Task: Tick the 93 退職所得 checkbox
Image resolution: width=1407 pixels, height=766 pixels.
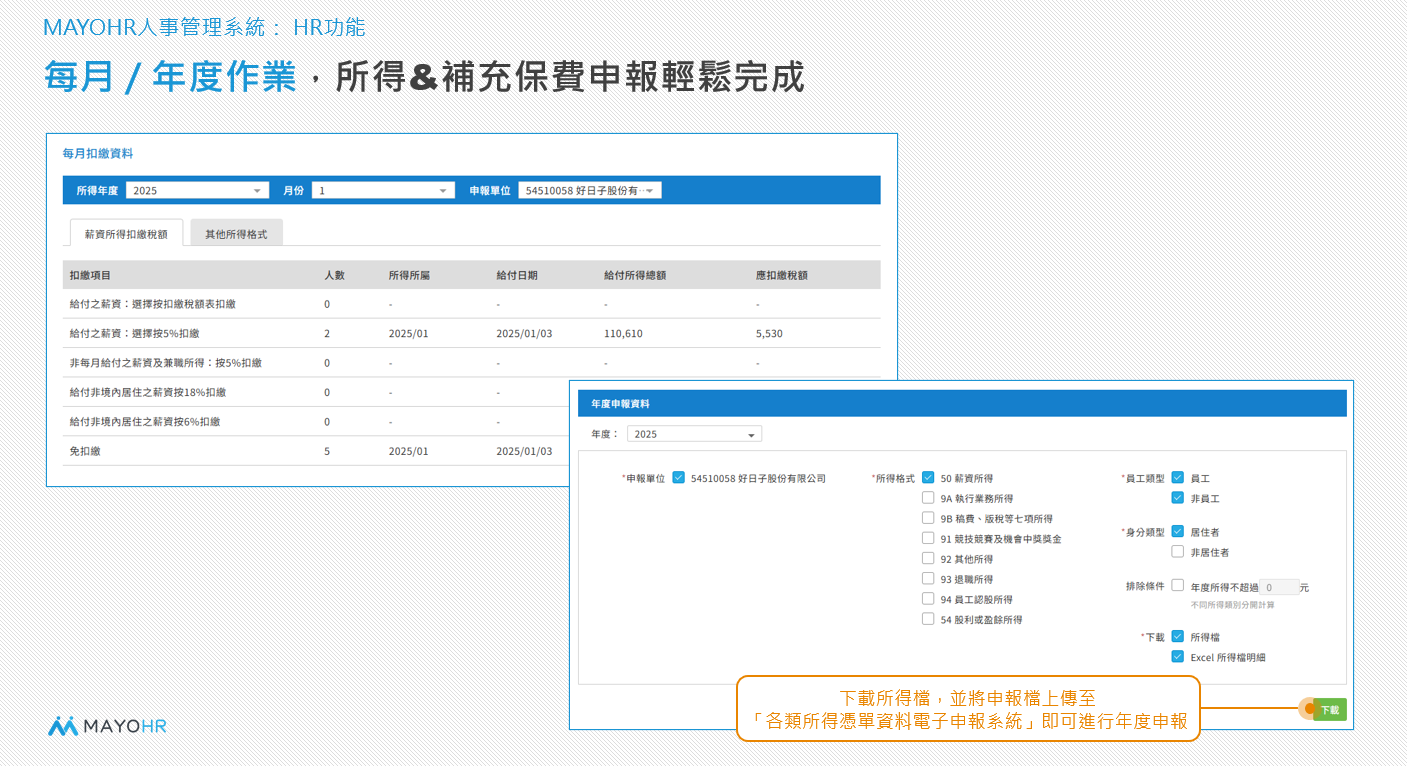Action: [928, 579]
